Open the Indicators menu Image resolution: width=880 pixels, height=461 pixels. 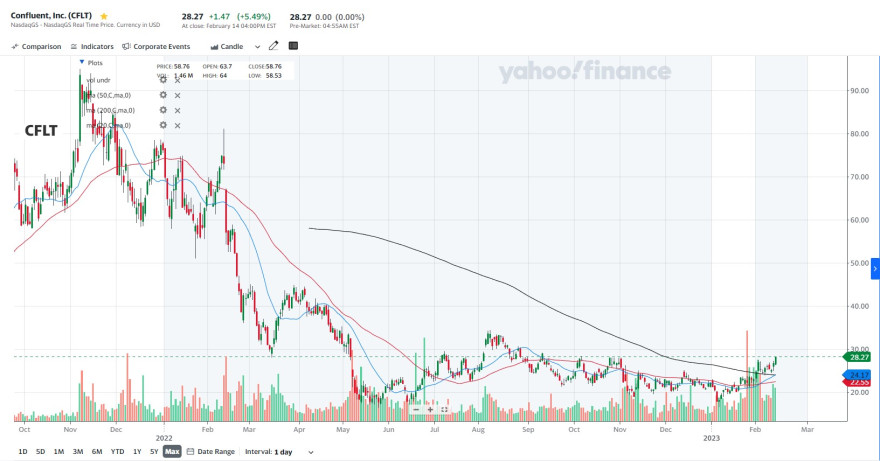click(92, 47)
